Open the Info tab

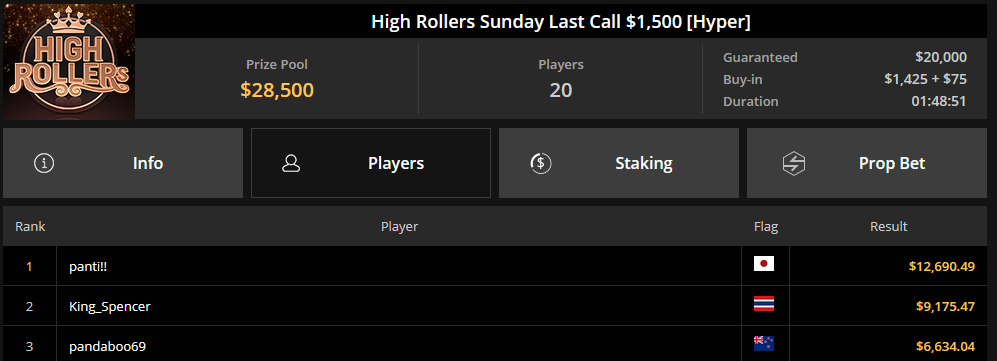pyautogui.click(x=123, y=163)
